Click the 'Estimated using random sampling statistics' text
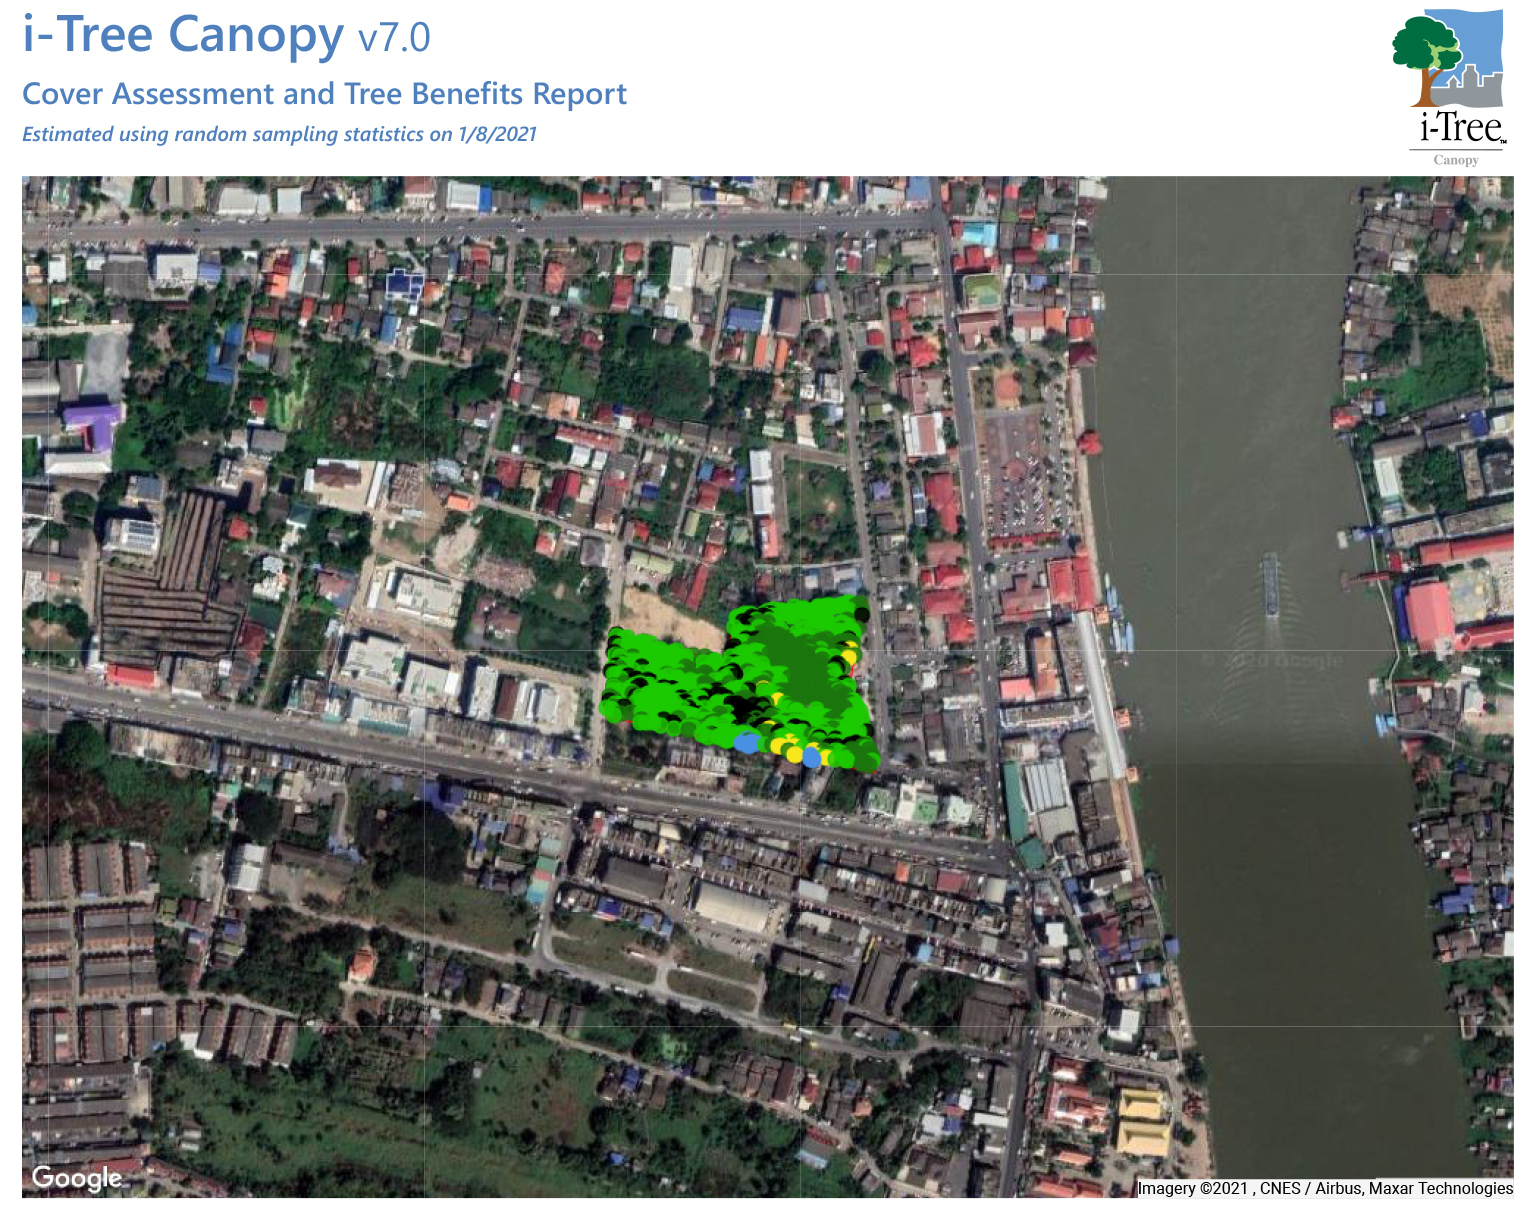Viewport: 1529px width, 1217px height. (x=279, y=134)
